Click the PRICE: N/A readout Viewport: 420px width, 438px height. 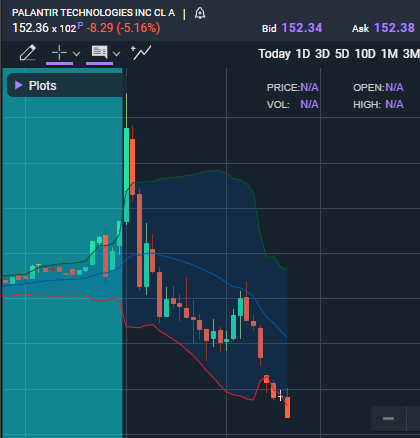[293, 87]
